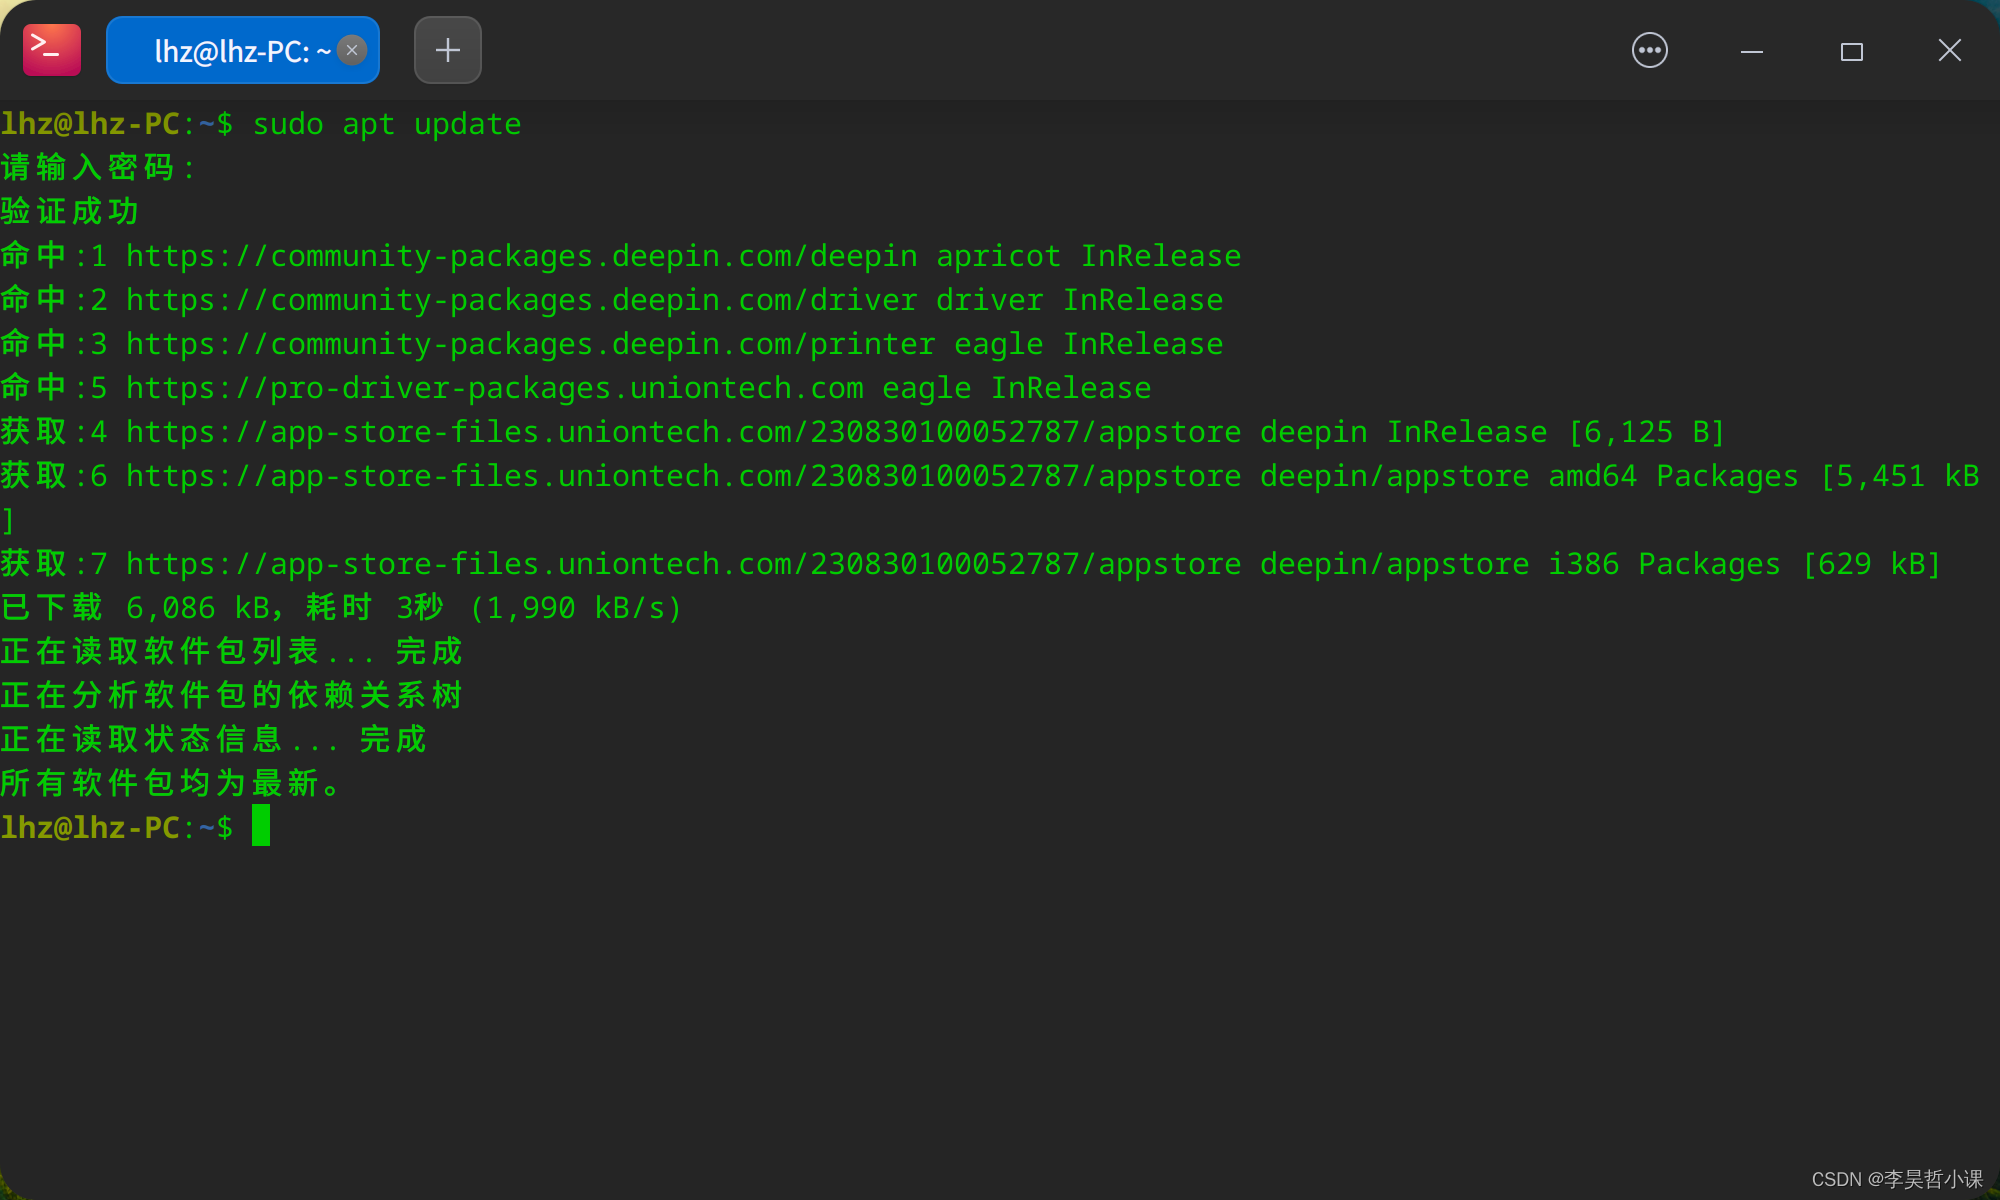Click the green cursor at the bottom prompt
This screenshot has height=1200, width=2000.
[x=261, y=826]
